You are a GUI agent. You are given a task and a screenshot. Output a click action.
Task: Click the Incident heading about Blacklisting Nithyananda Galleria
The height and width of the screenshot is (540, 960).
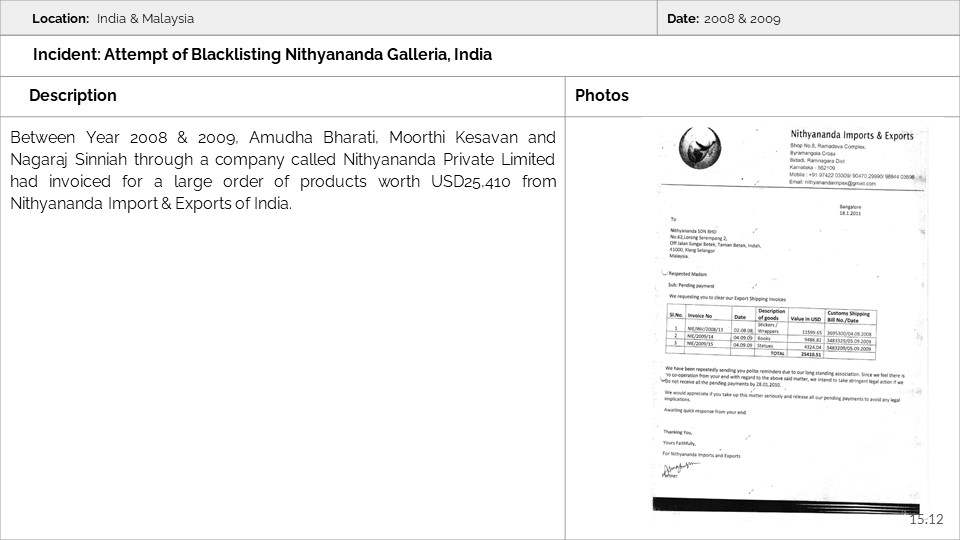tap(262, 54)
